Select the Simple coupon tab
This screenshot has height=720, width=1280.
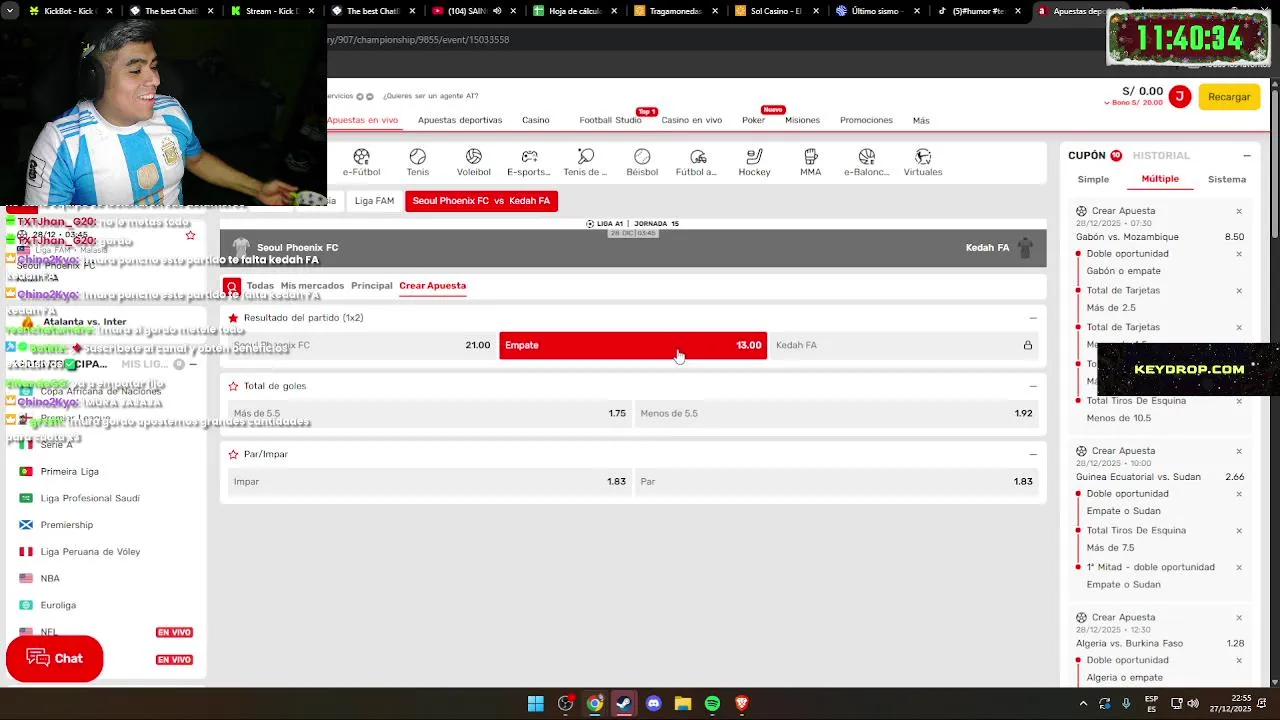[x=1093, y=179]
